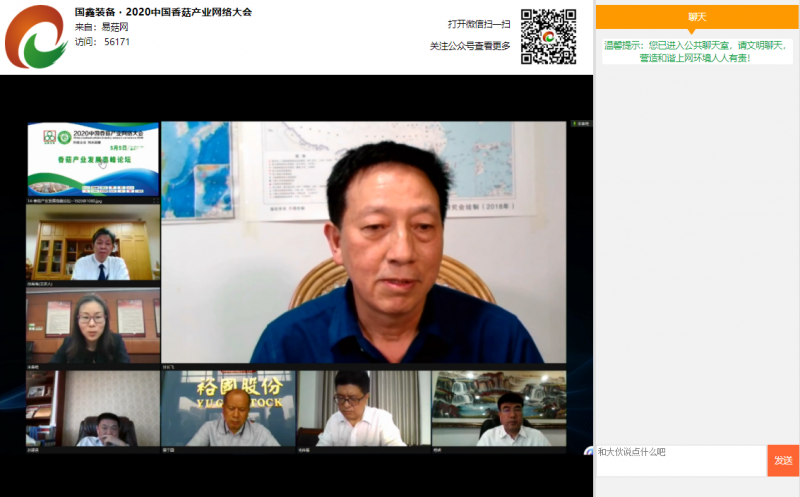
Task: Click the text 关注公众号查看更多
Action: click(x=470, y=46)
